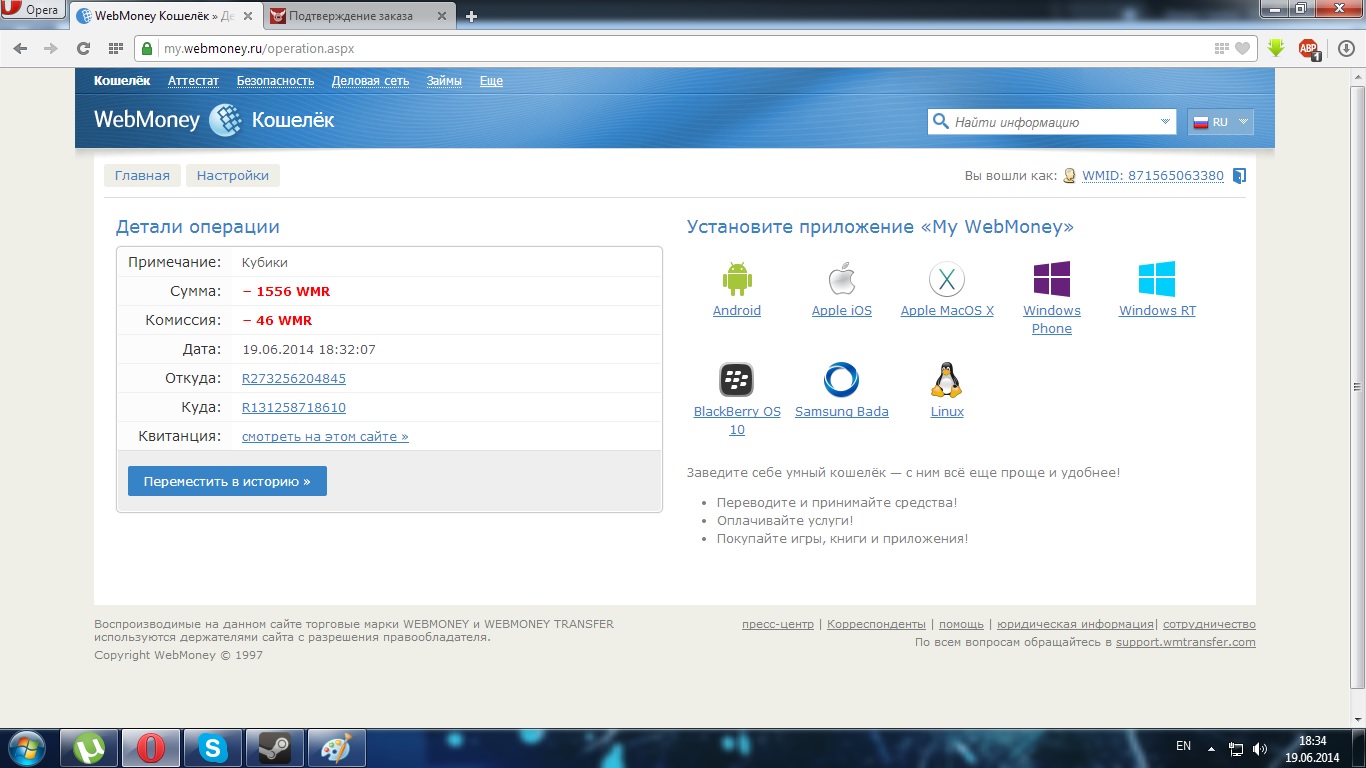Open the Windows Start menu
Screen dimensions: 1366x768
(x=27, y=748)
